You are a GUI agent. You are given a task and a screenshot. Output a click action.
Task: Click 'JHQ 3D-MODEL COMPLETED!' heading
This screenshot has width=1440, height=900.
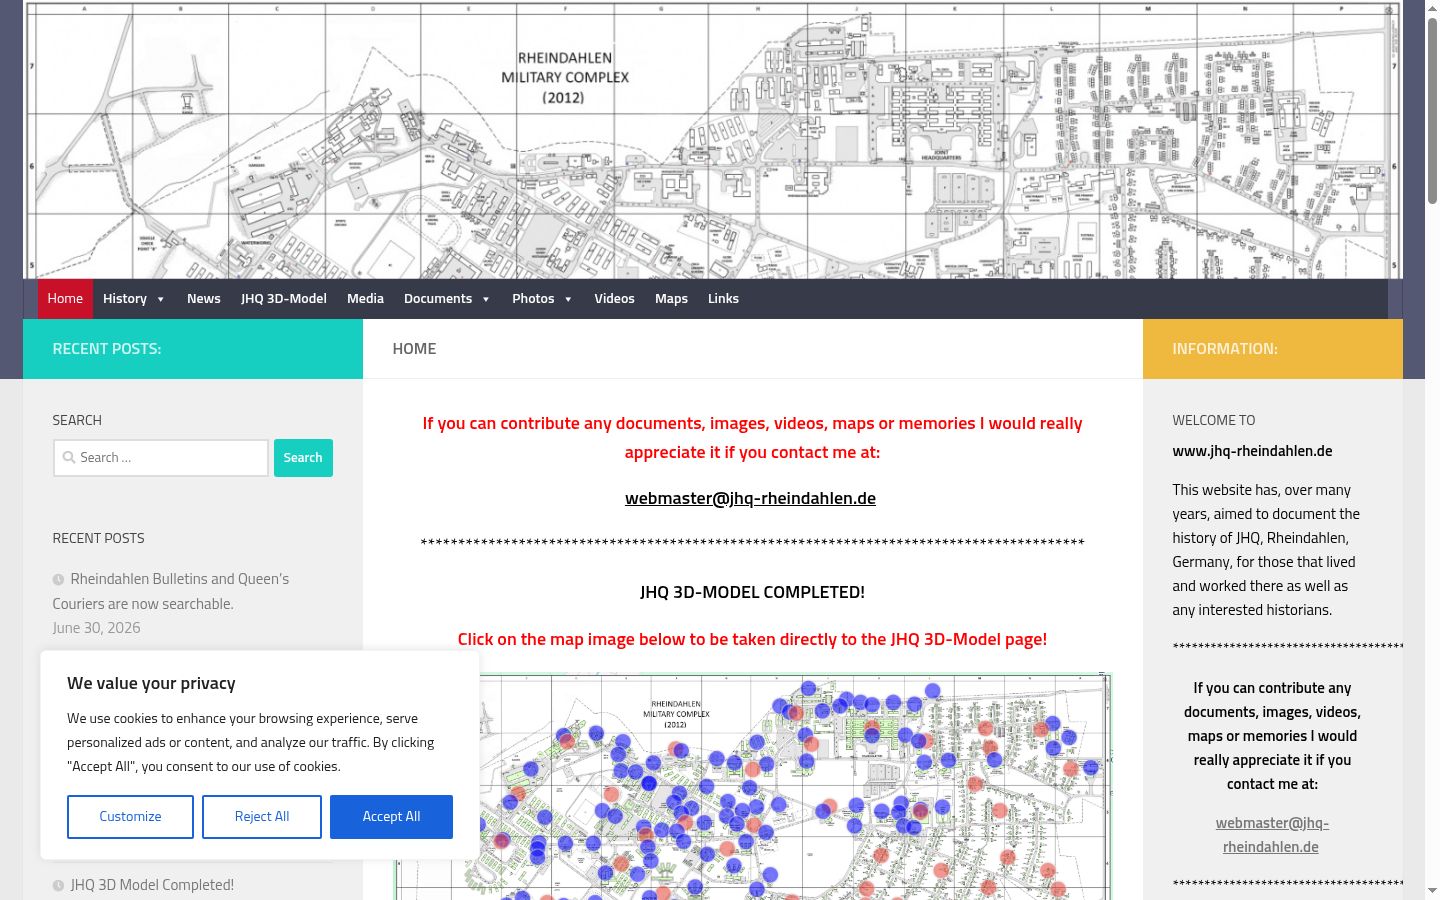(x=752, y=592)
